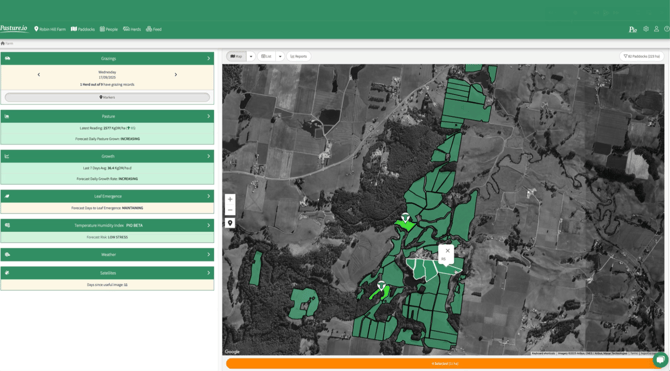Click the orange Selected paddocks bar
The height and width of the screenshot is (371, 670).
pyautogui.click(x=445, y=363)
